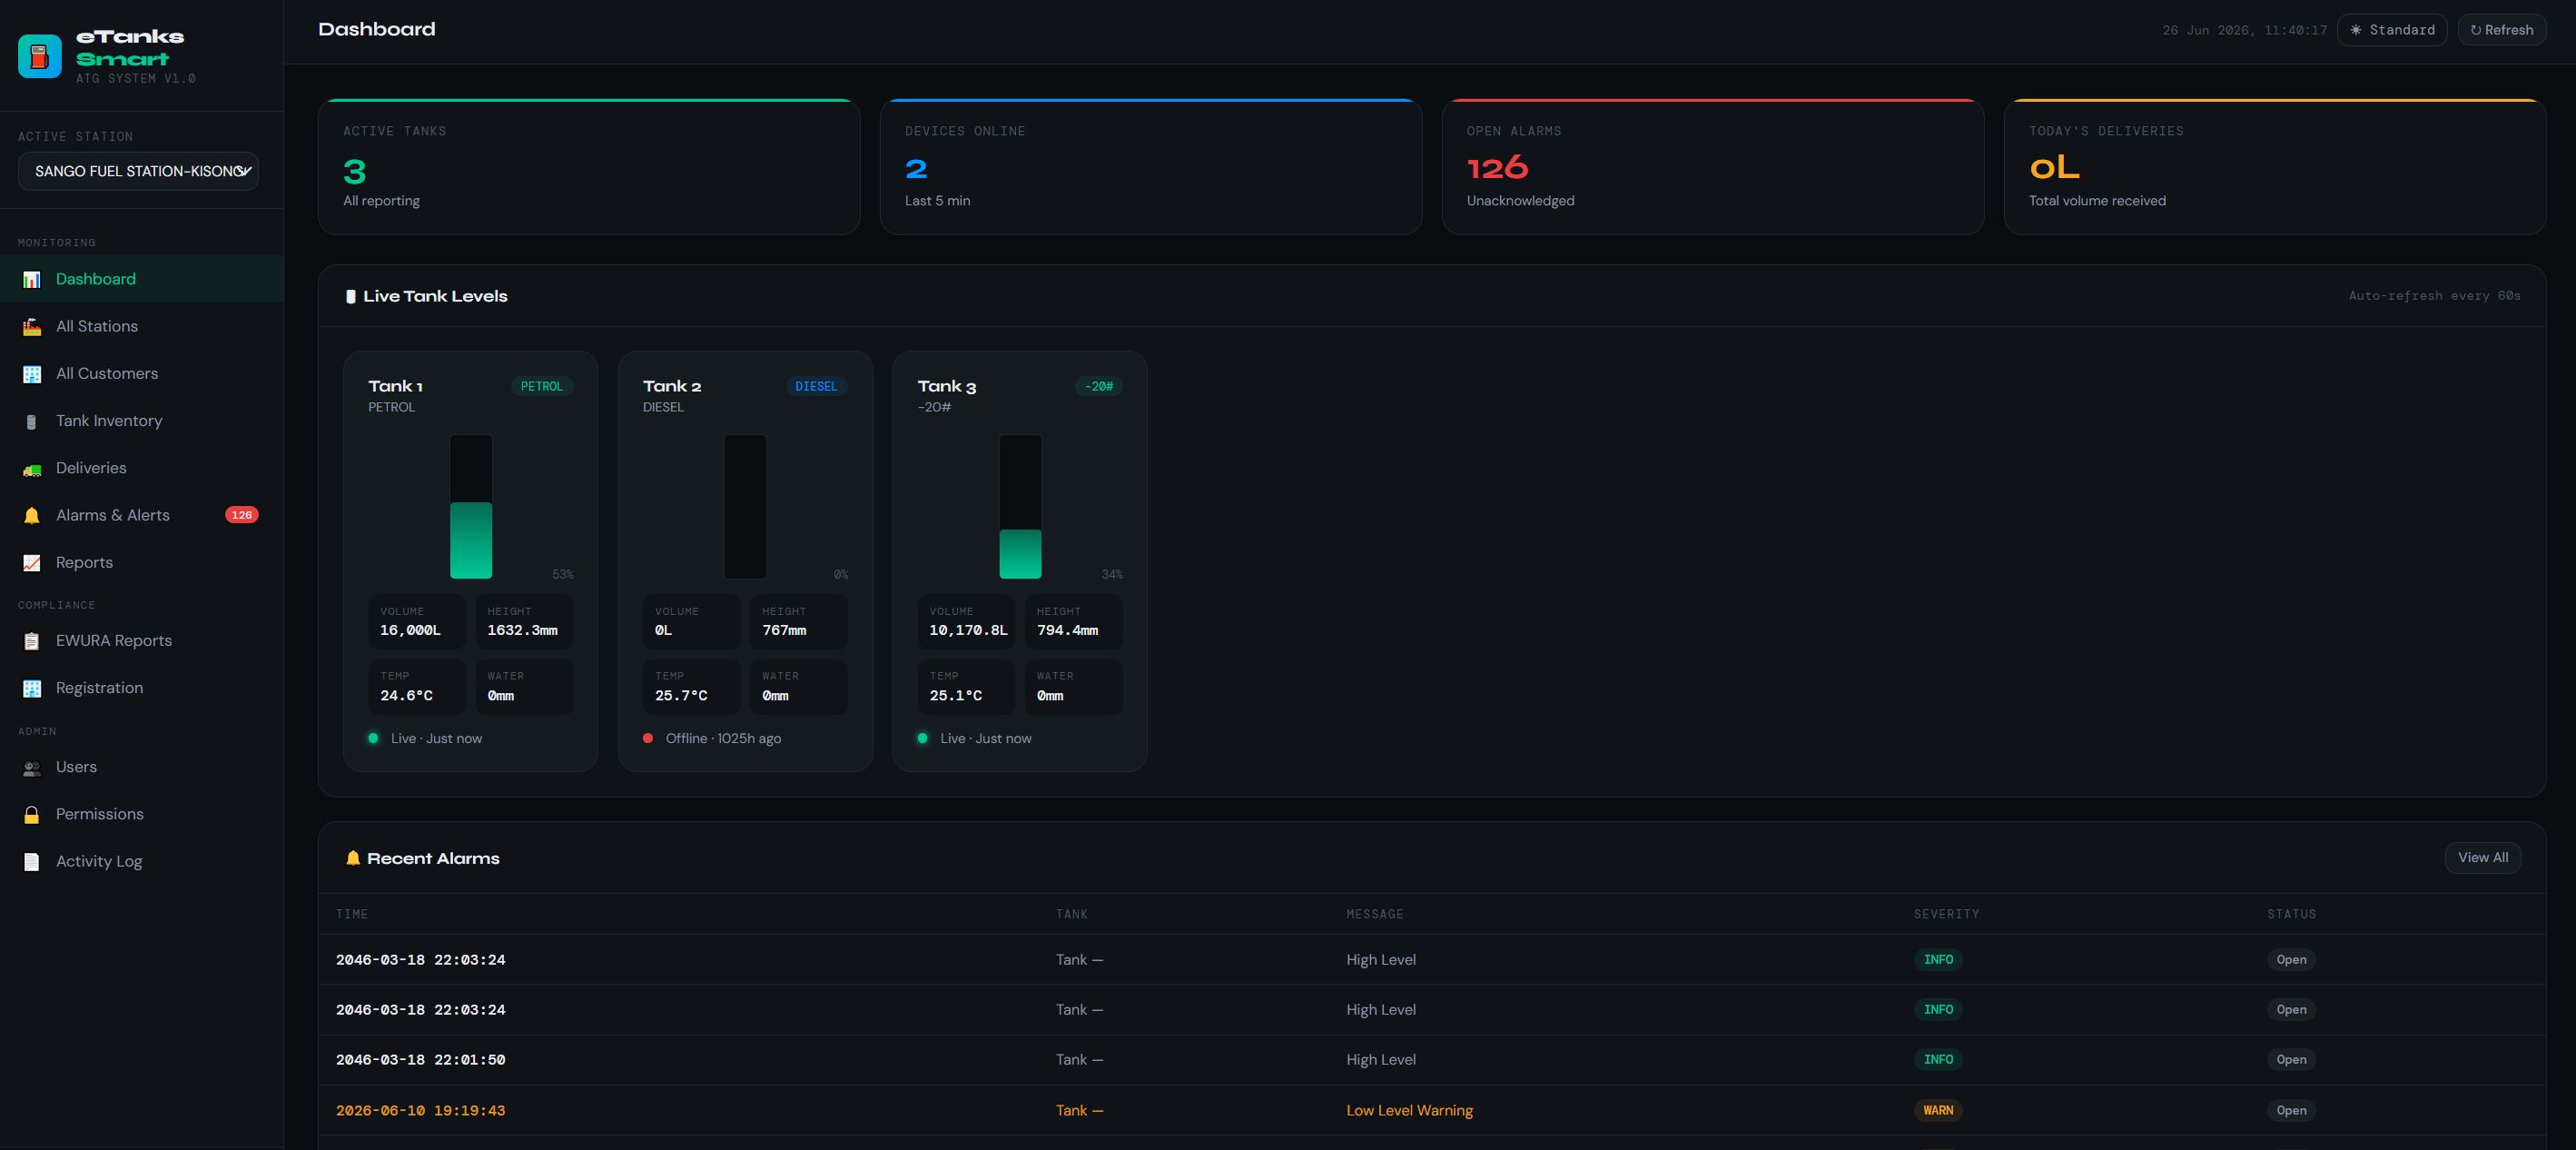Click the Permissions lock icon
The height and width of the screenshot is (1150, 2576).
point(32,814)
